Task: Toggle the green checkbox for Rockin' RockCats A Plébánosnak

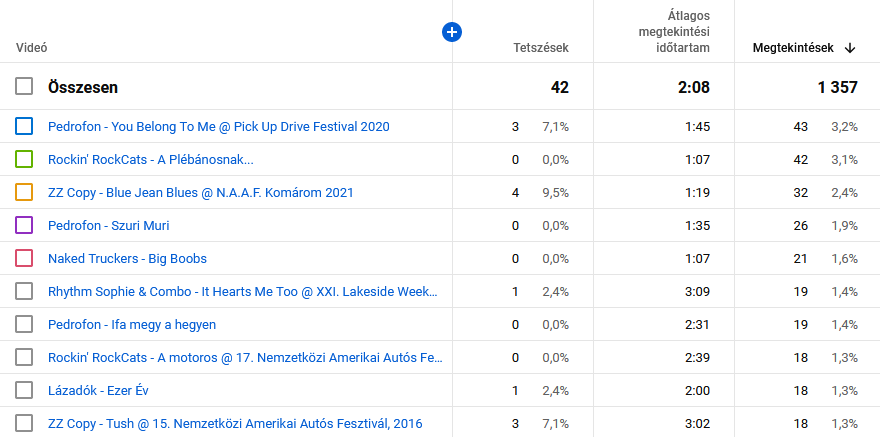Action: [24, 160]
